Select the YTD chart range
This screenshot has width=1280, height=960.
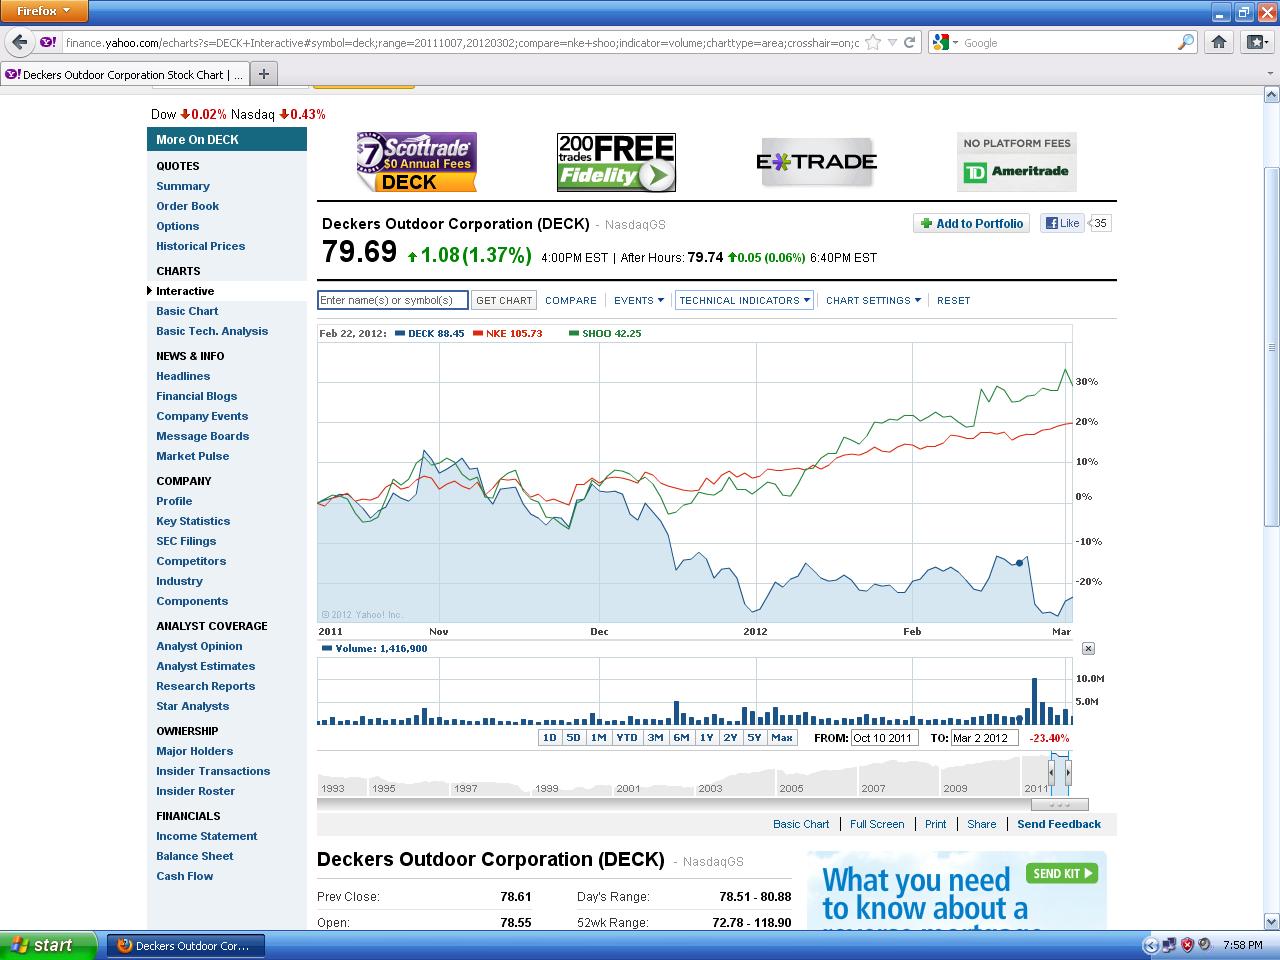(626, 738)
